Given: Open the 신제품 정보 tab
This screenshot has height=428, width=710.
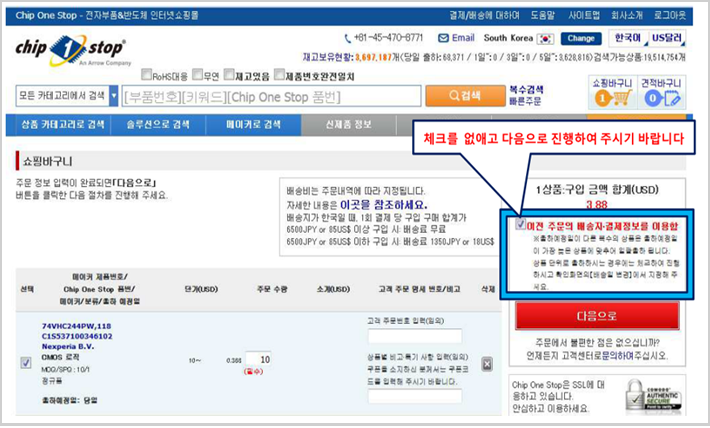Looking at the screenshot, I should tap(348, 125).
